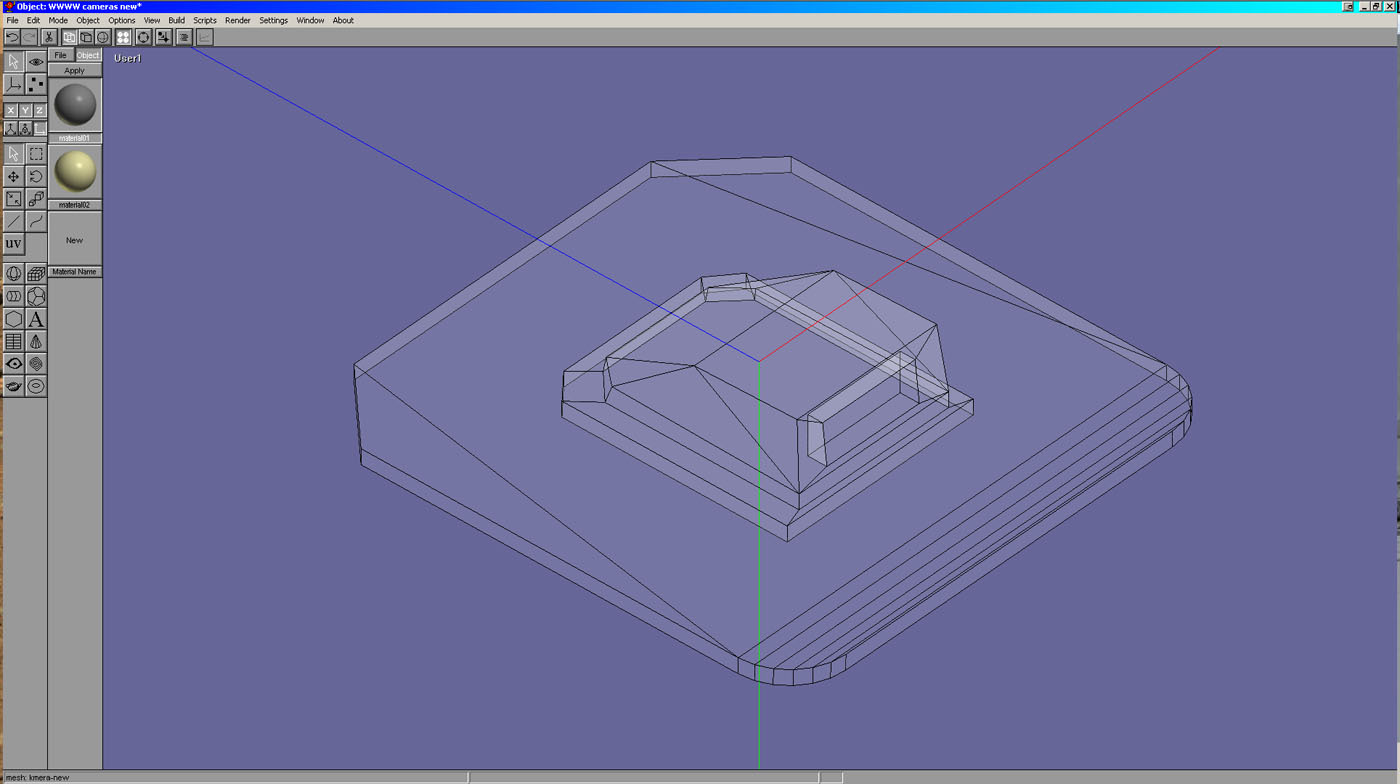The height and width of the screenshot is (784, 1400).
Task: Select the Curve drawing tool
Action: pos(36,221)
